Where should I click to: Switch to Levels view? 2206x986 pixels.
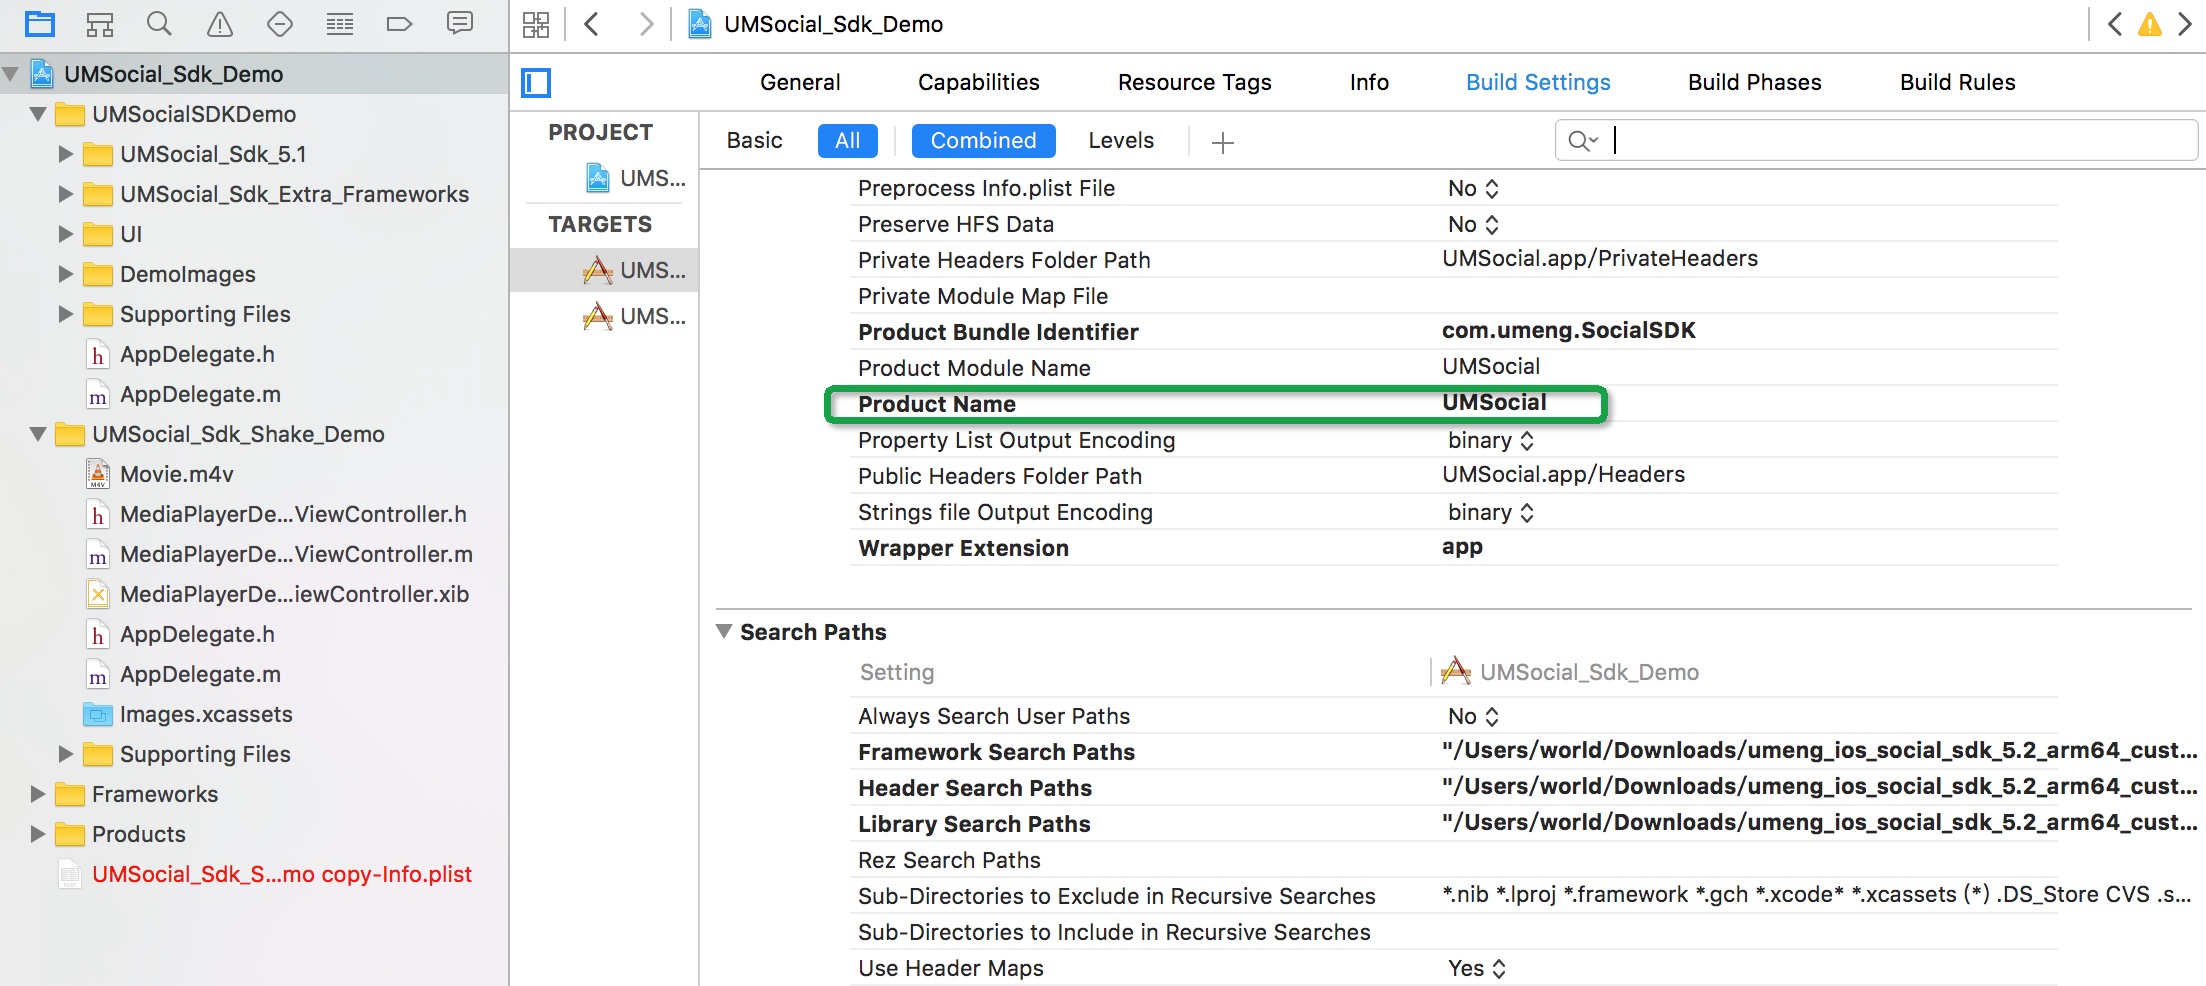(1121, 141)
